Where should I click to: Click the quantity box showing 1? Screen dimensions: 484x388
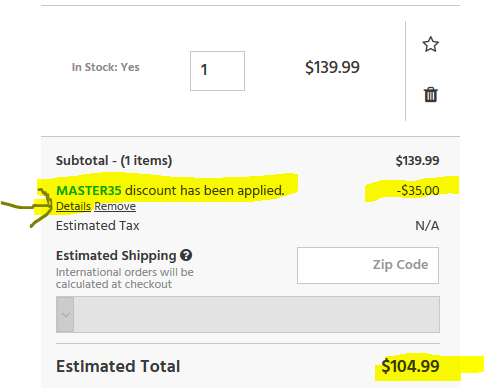click(x=217, y=71)
